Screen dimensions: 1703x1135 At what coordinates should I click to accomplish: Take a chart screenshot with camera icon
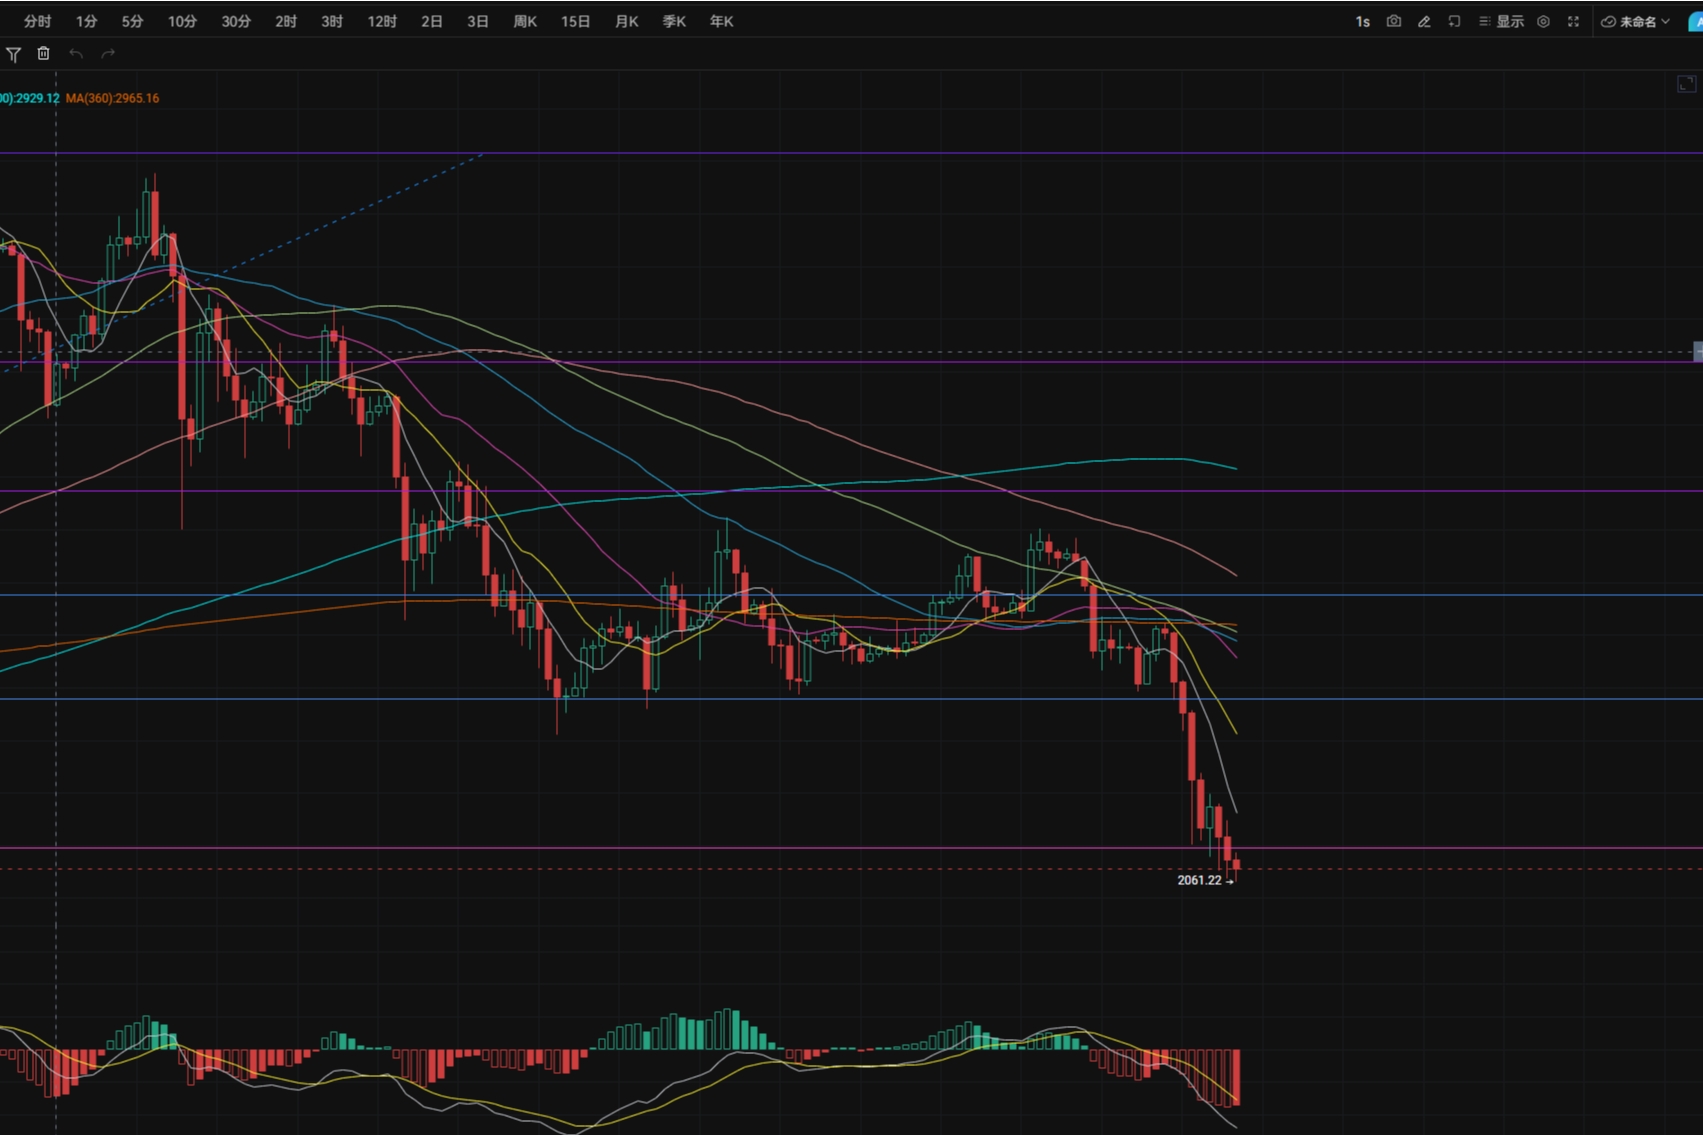(x=1393, y=21)
